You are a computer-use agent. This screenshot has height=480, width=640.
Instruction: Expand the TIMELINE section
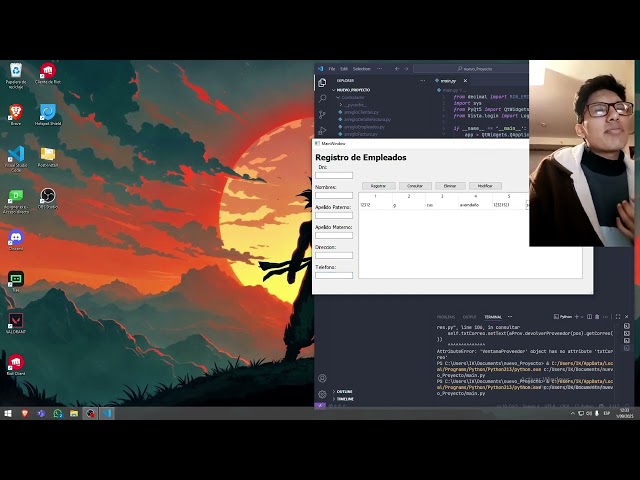[344, 399]
